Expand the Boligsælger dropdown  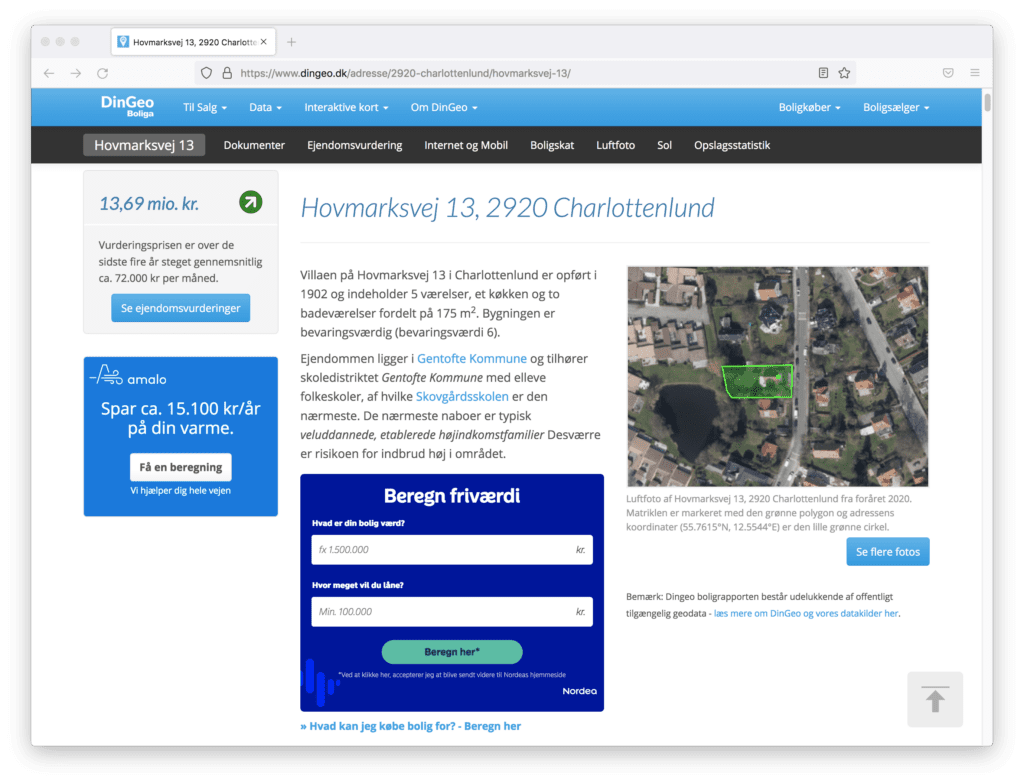click(896, 107)
